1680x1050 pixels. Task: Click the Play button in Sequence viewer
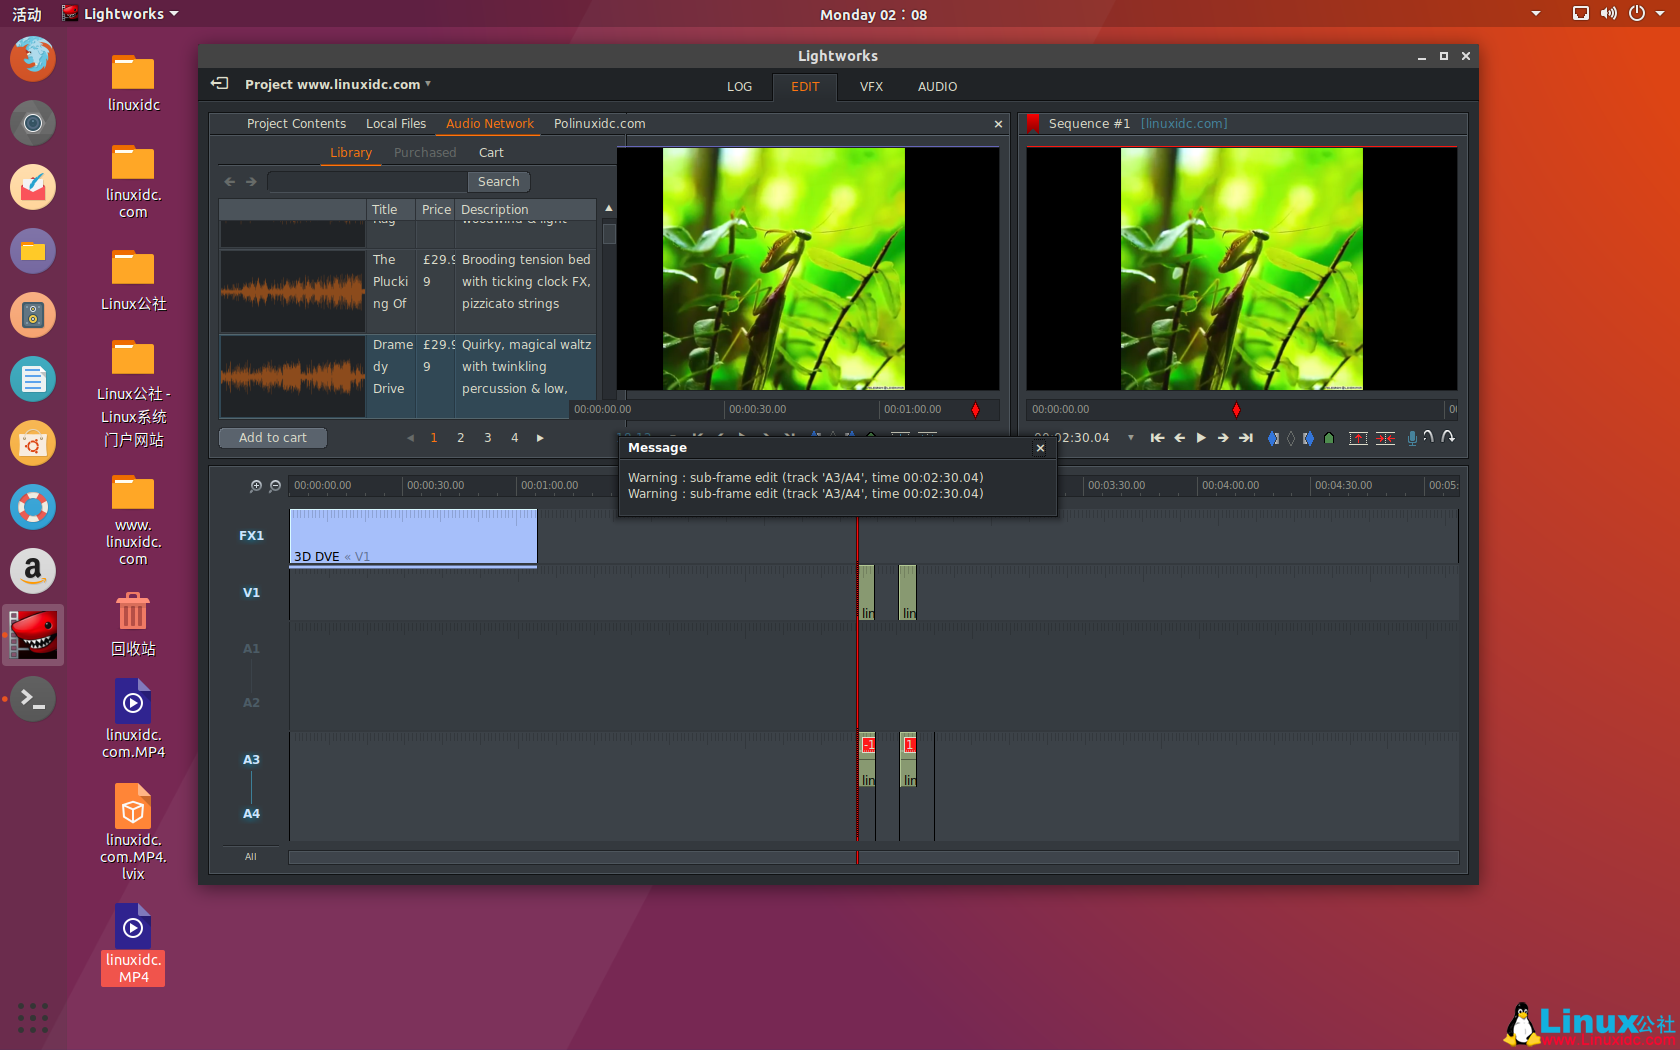(x=1201, y=438)
